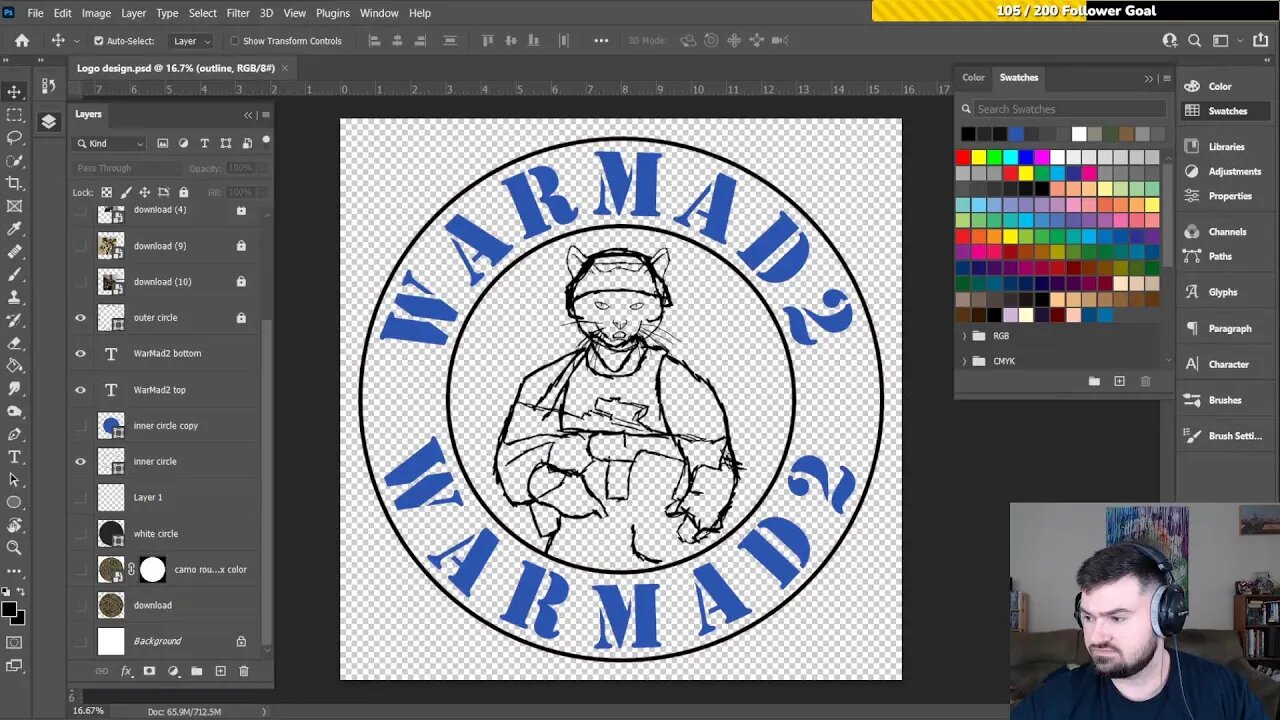Expand the RGB swatch group
Screen dimensions: 1280x720
pos(964,336)
